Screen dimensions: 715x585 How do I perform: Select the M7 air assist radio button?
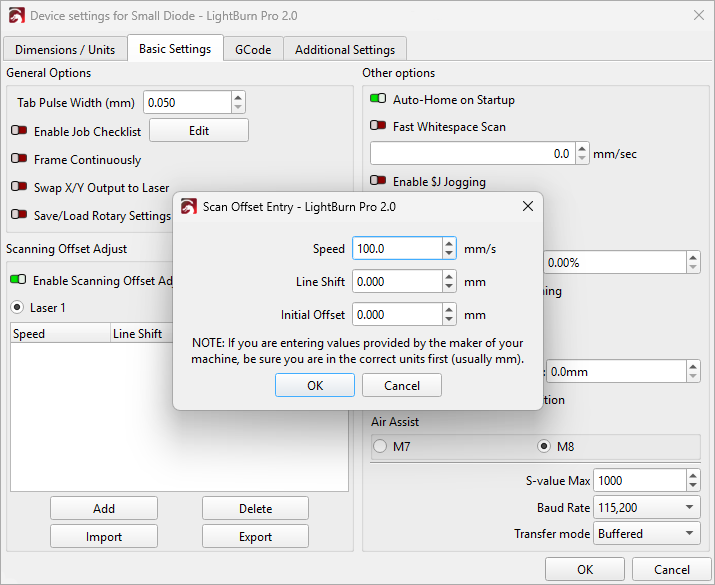coord(380,446)
